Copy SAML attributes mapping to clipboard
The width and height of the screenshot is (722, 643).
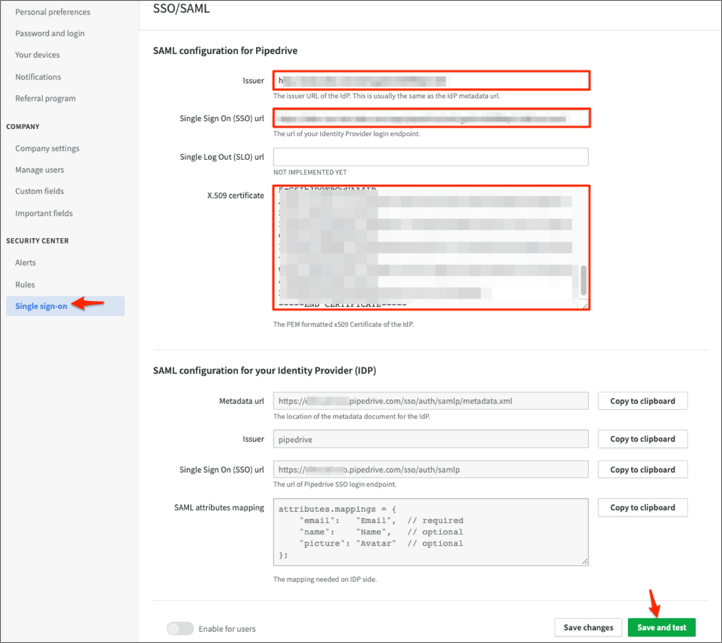coord(643,508)
